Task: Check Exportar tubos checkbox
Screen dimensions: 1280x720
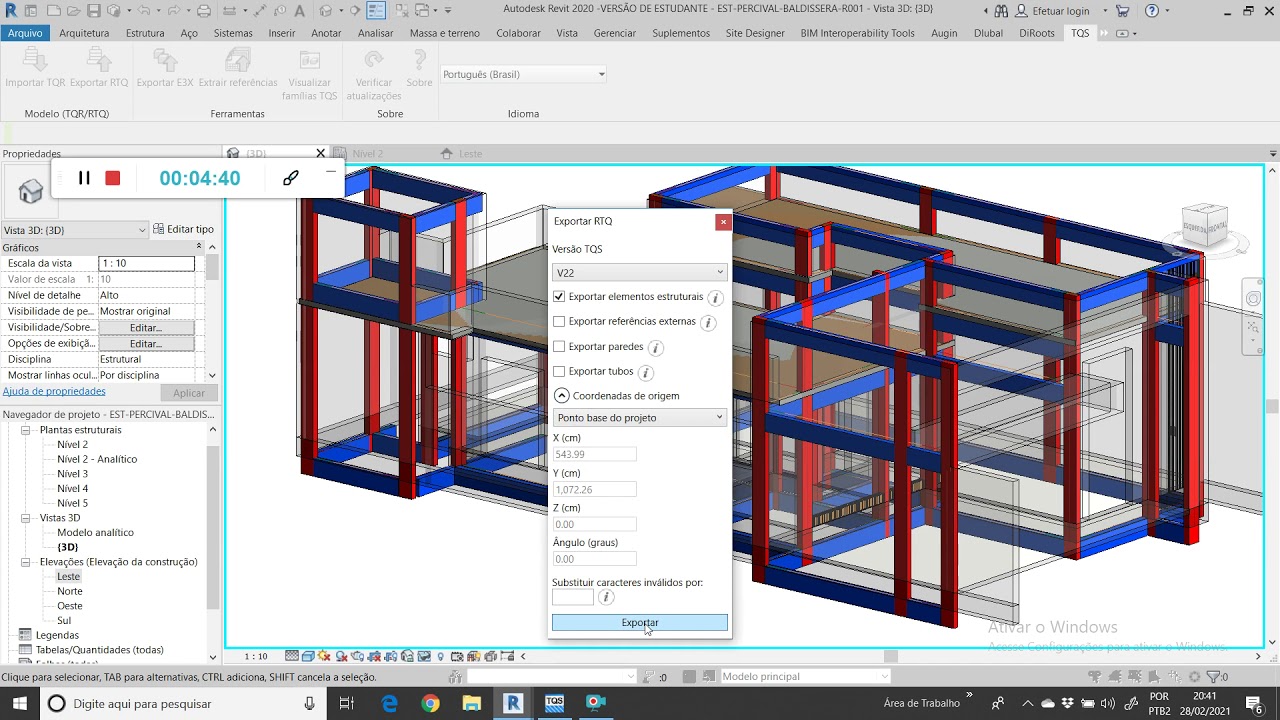Action: click(559, 372)
